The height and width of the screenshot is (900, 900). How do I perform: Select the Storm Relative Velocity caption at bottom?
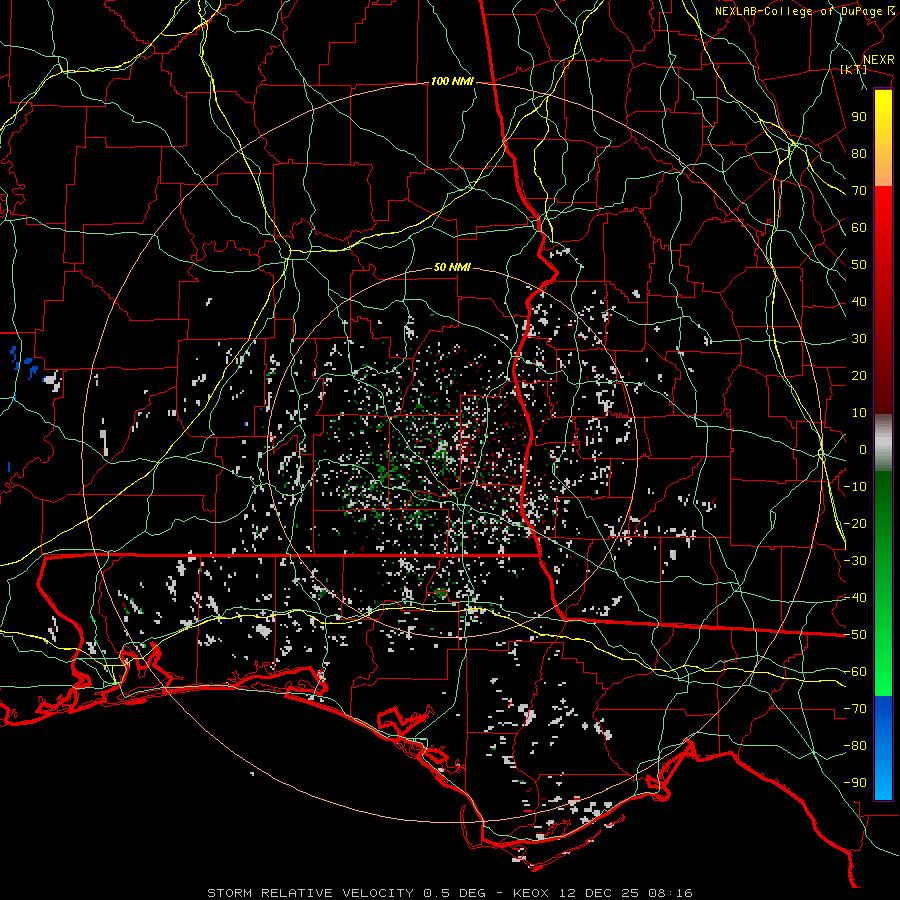[x=449, y=893]
